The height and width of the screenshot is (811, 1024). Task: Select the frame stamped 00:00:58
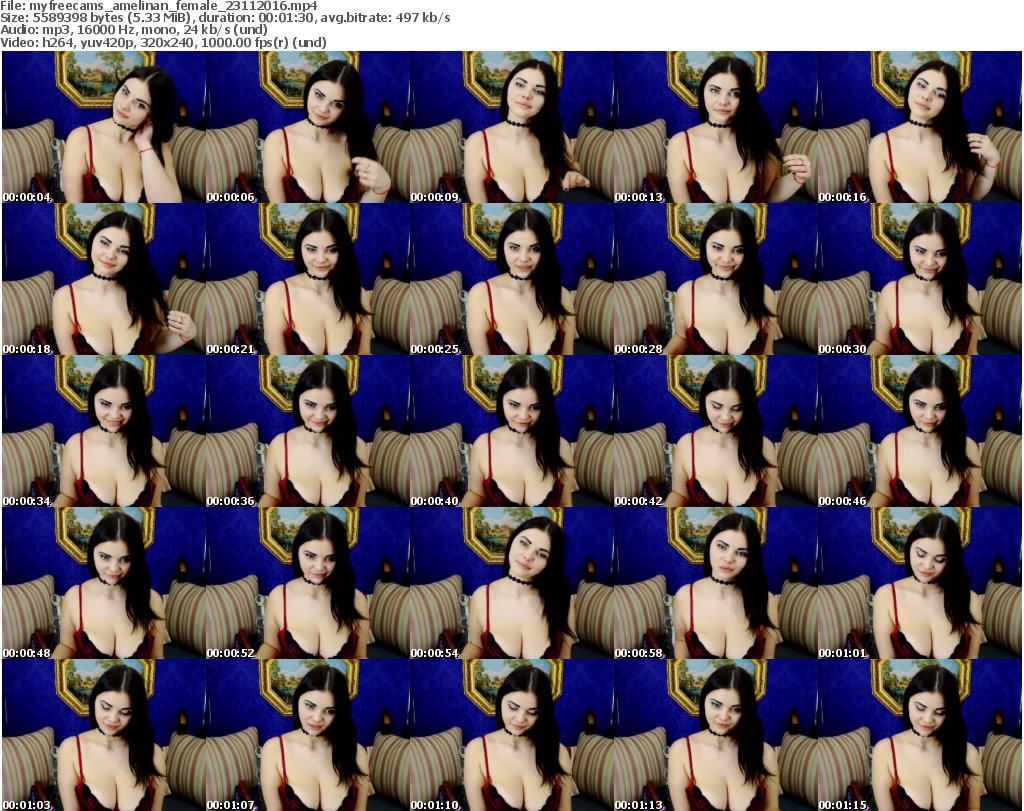click(x=716, y=584)
